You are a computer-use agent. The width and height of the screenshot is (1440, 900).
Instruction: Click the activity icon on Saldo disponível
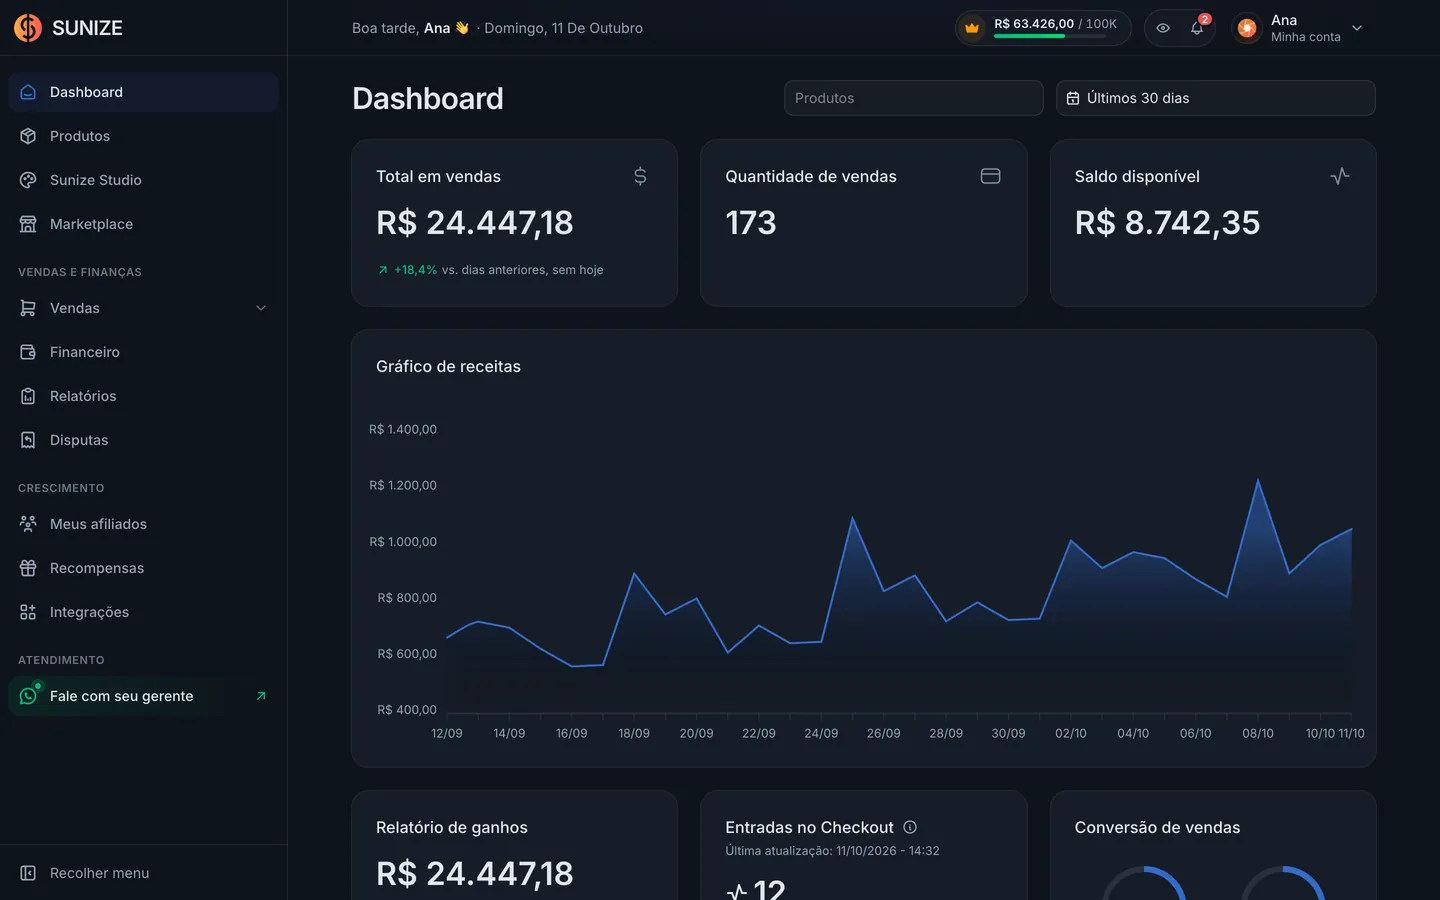[1340, 176]
